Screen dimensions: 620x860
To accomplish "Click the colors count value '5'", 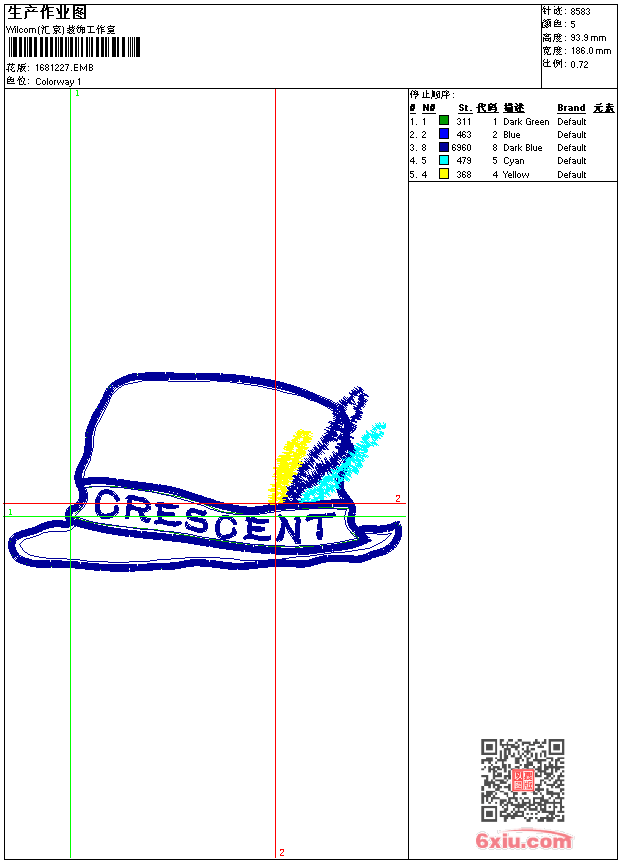I will coord(573,25).
